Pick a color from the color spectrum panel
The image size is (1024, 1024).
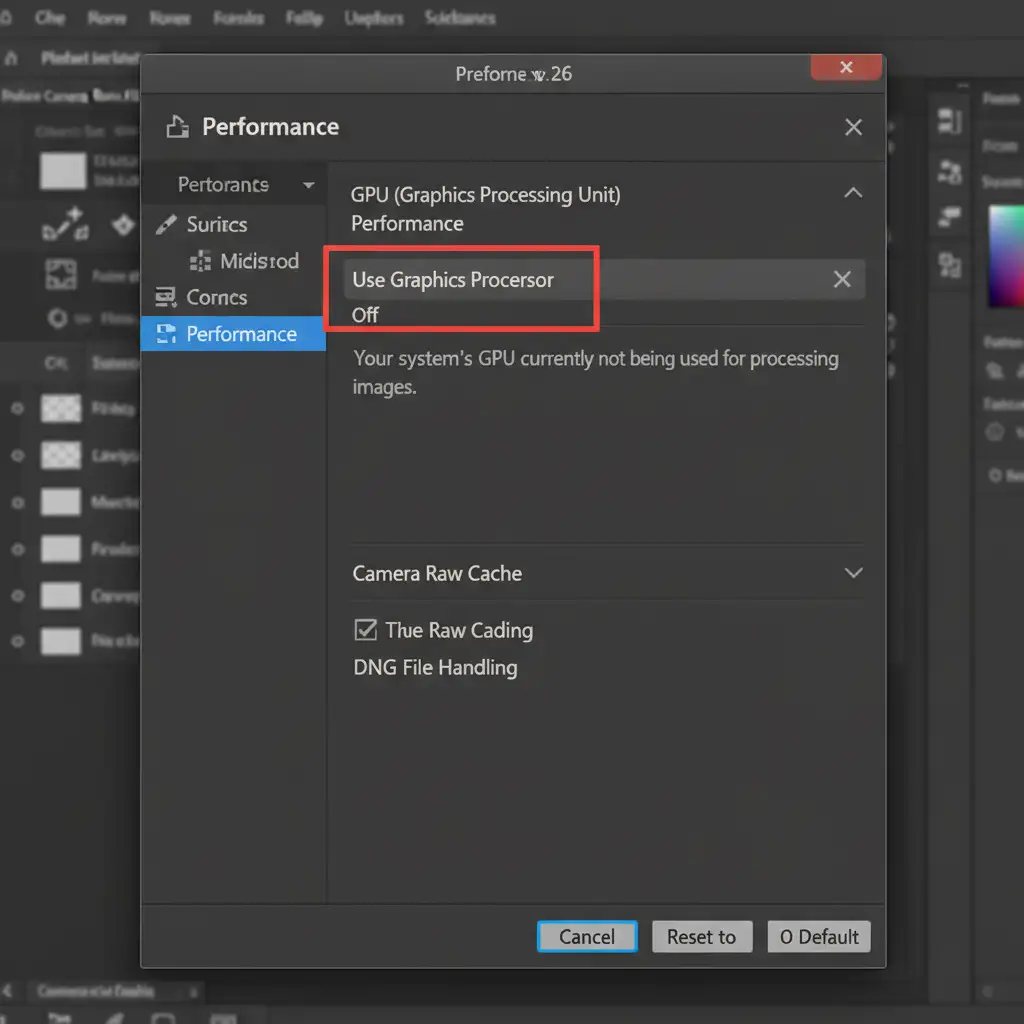[1005, 255]
